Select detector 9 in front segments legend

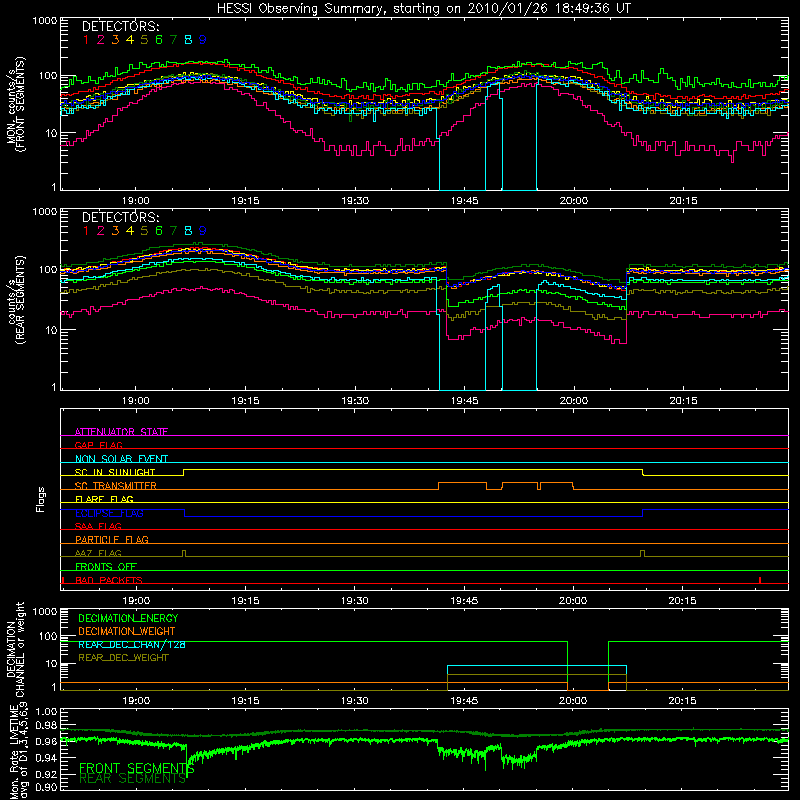(x=203, y=39)
